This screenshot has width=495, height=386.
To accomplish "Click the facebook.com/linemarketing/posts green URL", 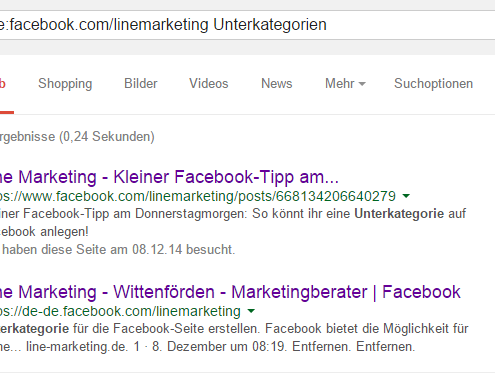I will [198, 196].
